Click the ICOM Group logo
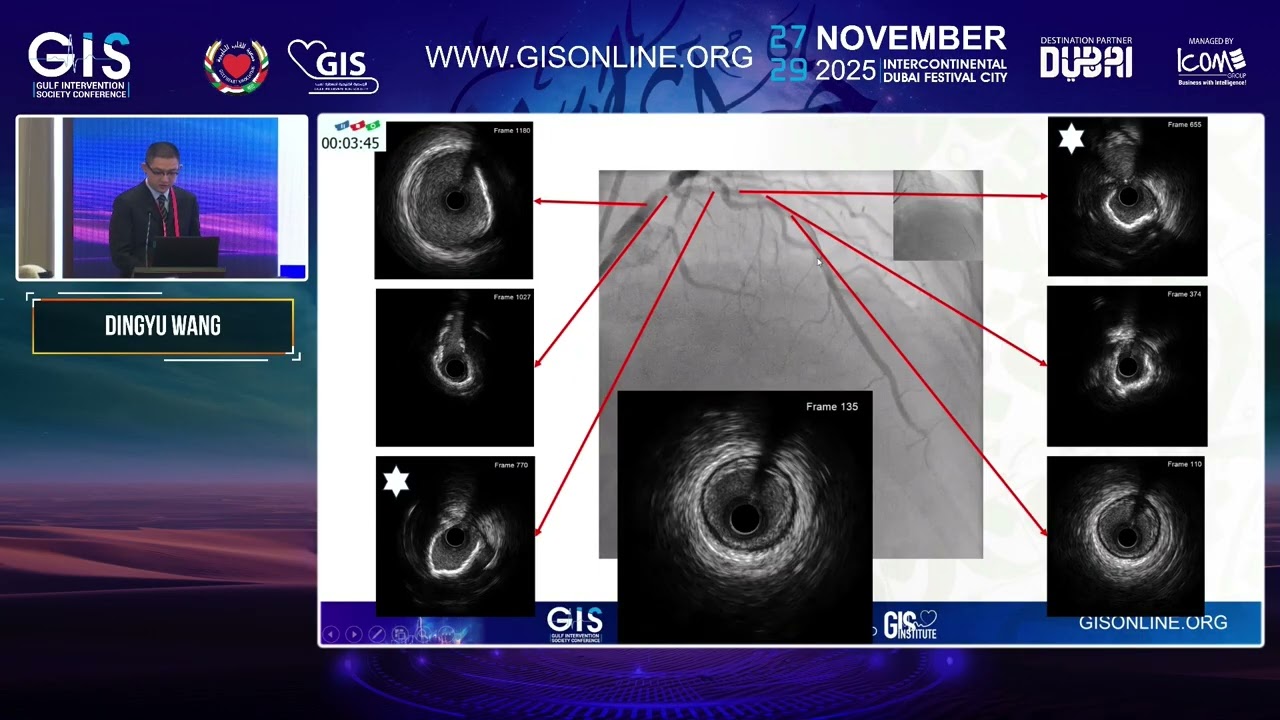 1211,62
